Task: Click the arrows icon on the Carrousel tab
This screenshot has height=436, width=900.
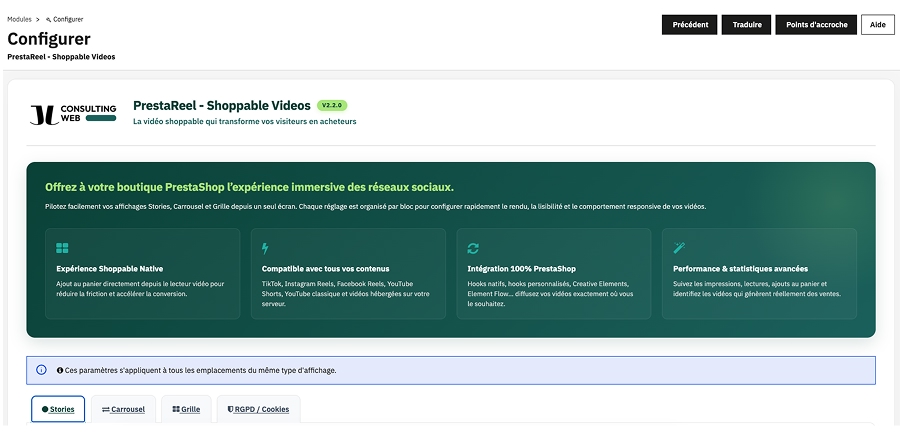Action: tap(106, 410)
